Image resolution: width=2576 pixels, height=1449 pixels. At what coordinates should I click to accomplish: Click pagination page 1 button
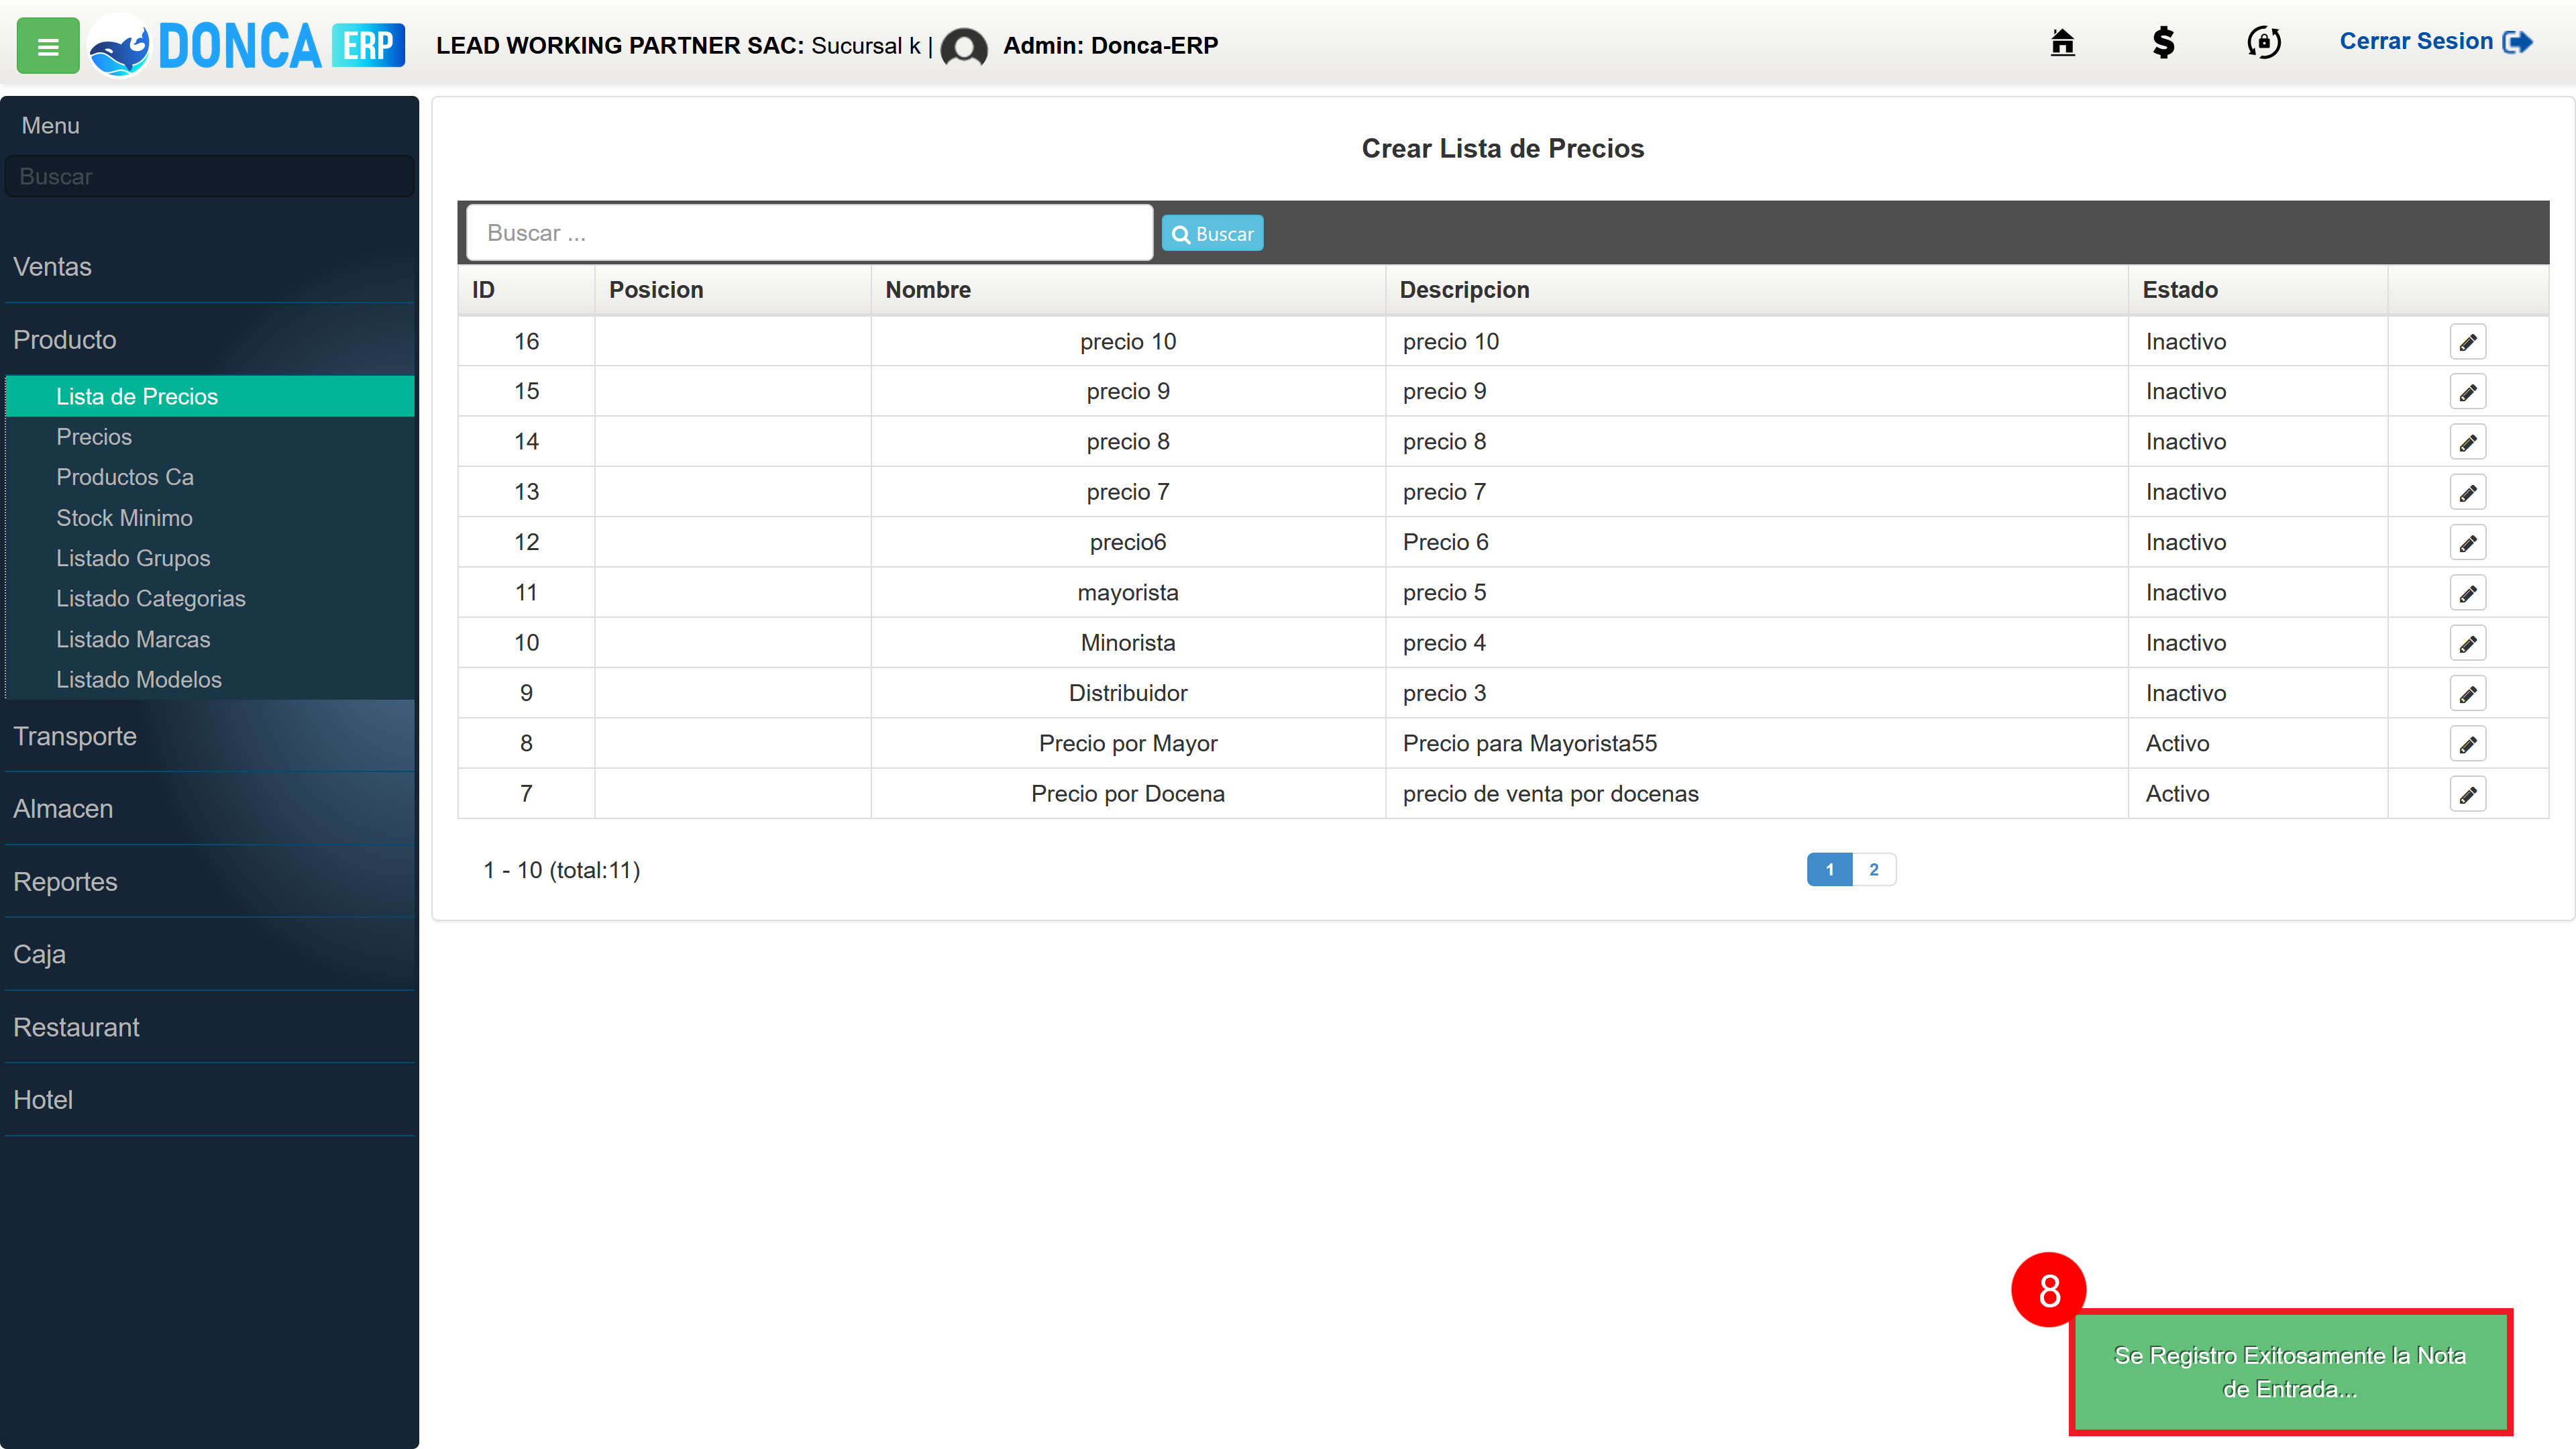(1829, 869)
